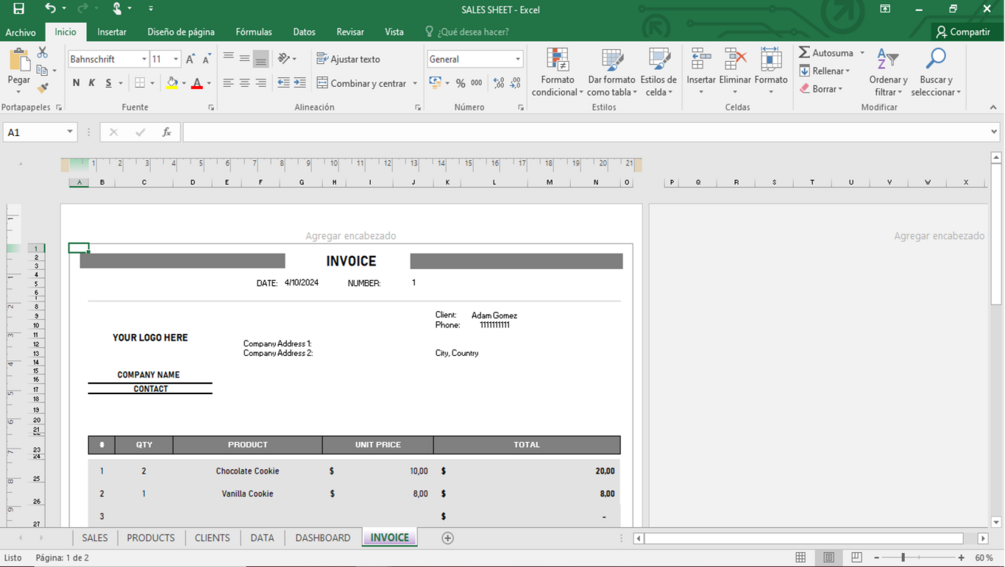
Task: Open the Archivo tab
Action: tap(21, 32)
